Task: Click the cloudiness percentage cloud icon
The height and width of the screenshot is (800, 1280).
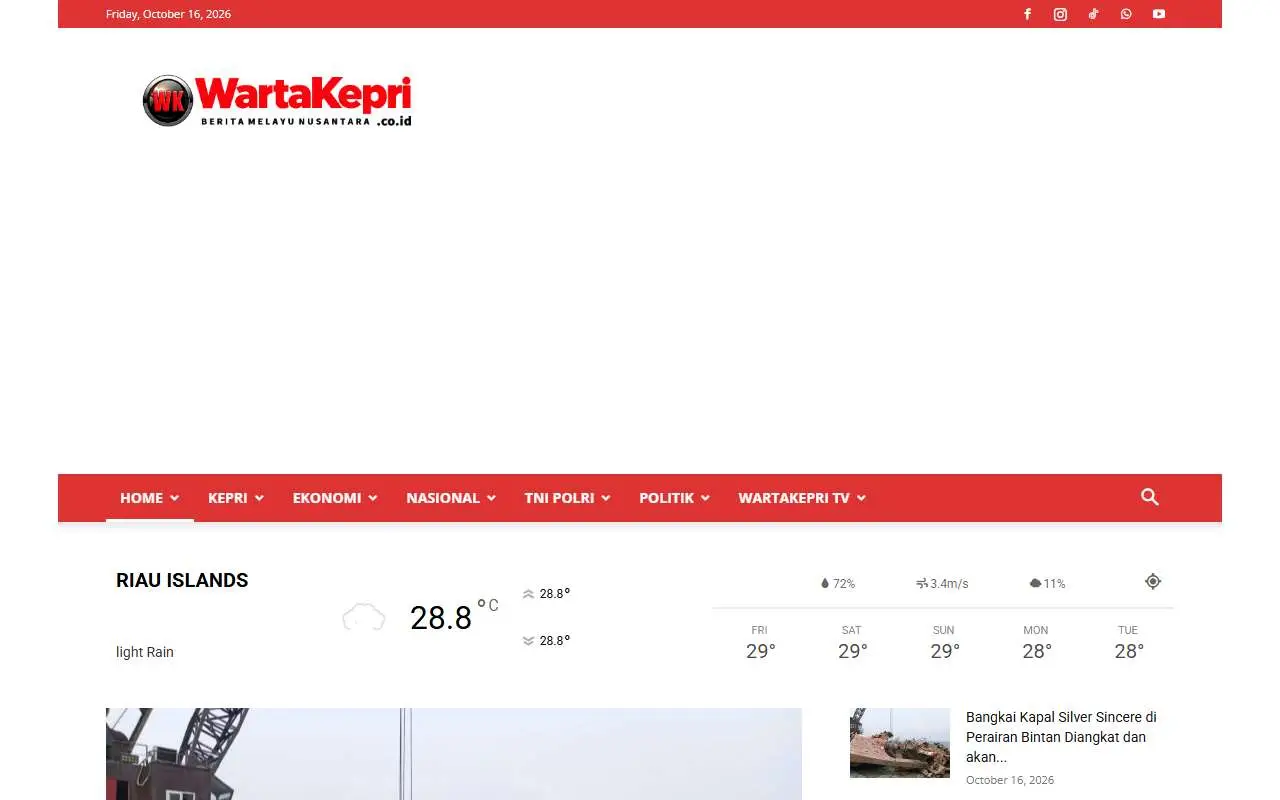Action: point(1035,583)
